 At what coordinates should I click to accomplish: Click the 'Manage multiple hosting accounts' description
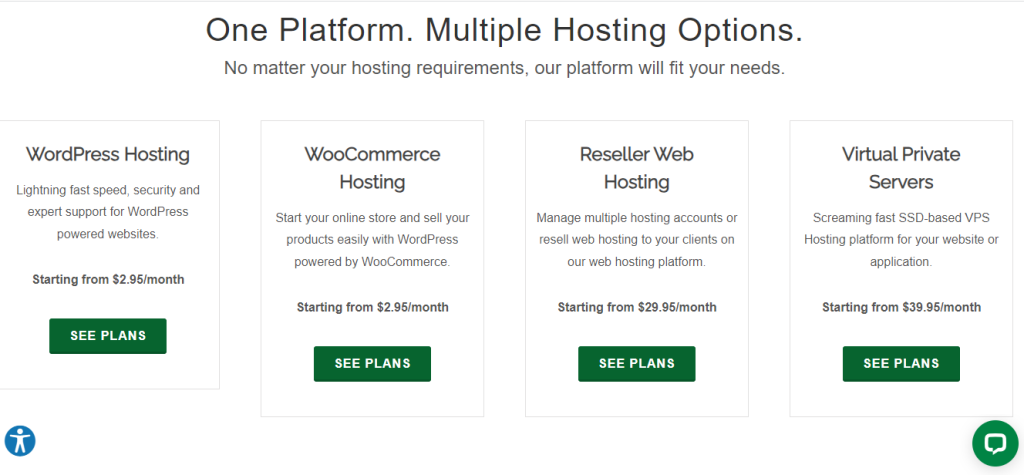point(637,240)
